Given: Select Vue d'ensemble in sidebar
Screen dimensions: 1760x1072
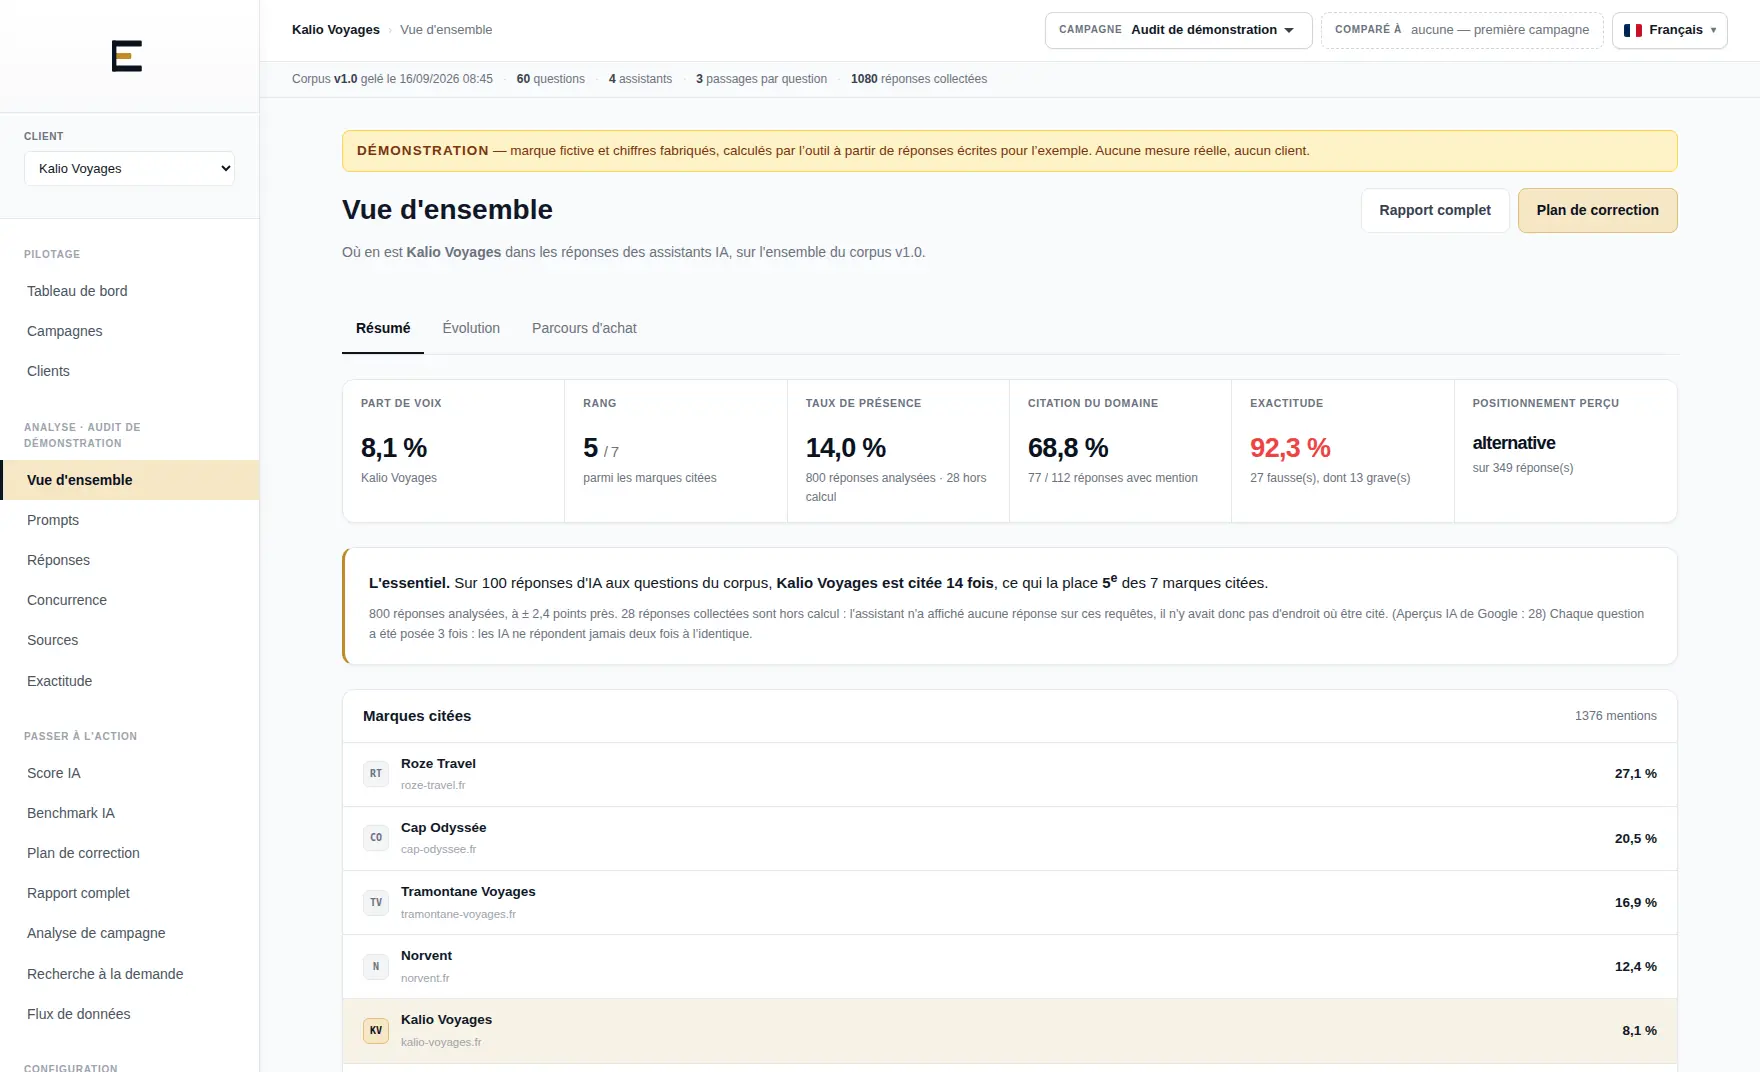Looking at the screenshot, I should (130, 480).
